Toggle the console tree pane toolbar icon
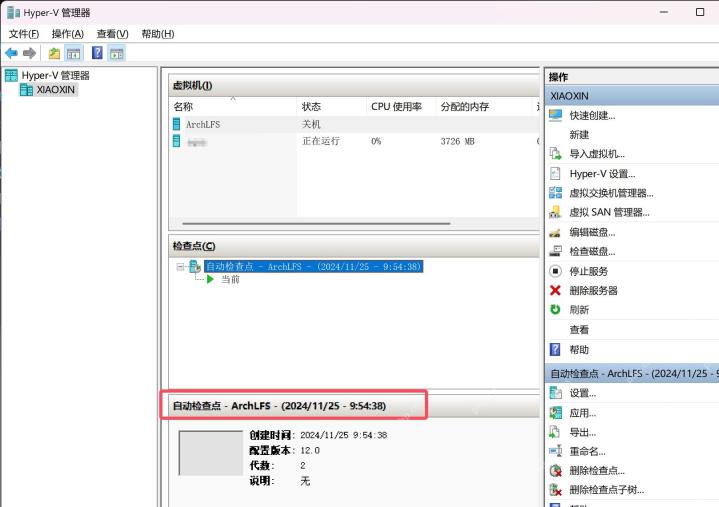Viewport: 719px width, 507px height. coord(73,53)
